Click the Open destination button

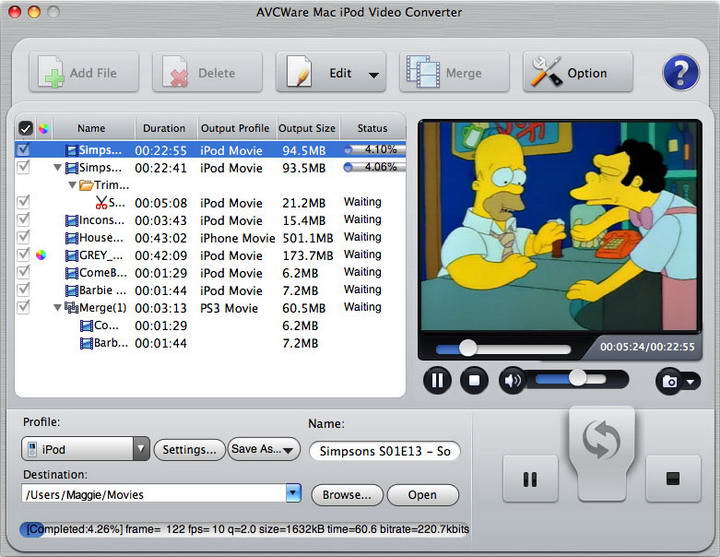pos(422,495)
